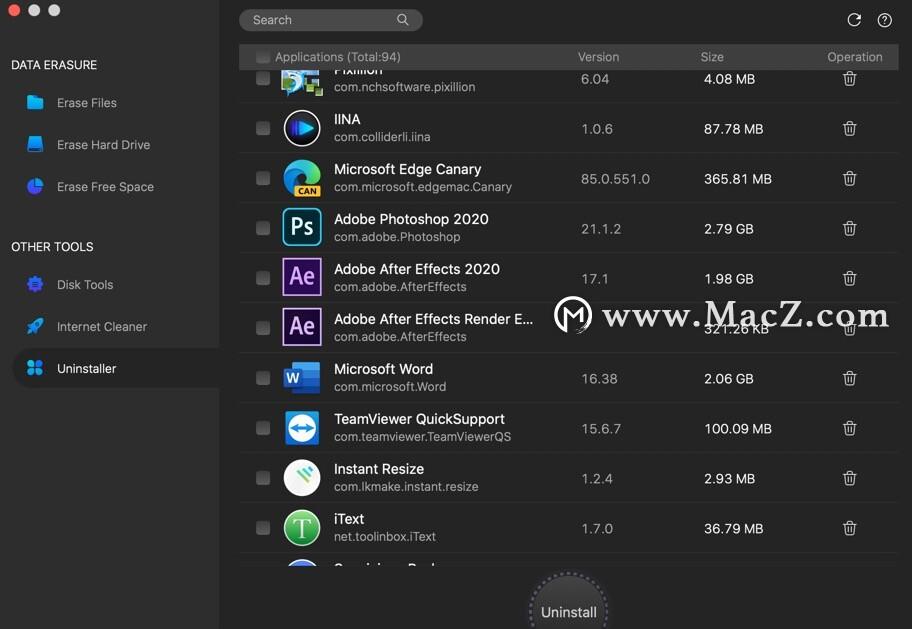Click the 100.09 MB size value
Image resolution: width=912 pixels, height=629 pixels.
pyautogui.click(x=738, y=429)
